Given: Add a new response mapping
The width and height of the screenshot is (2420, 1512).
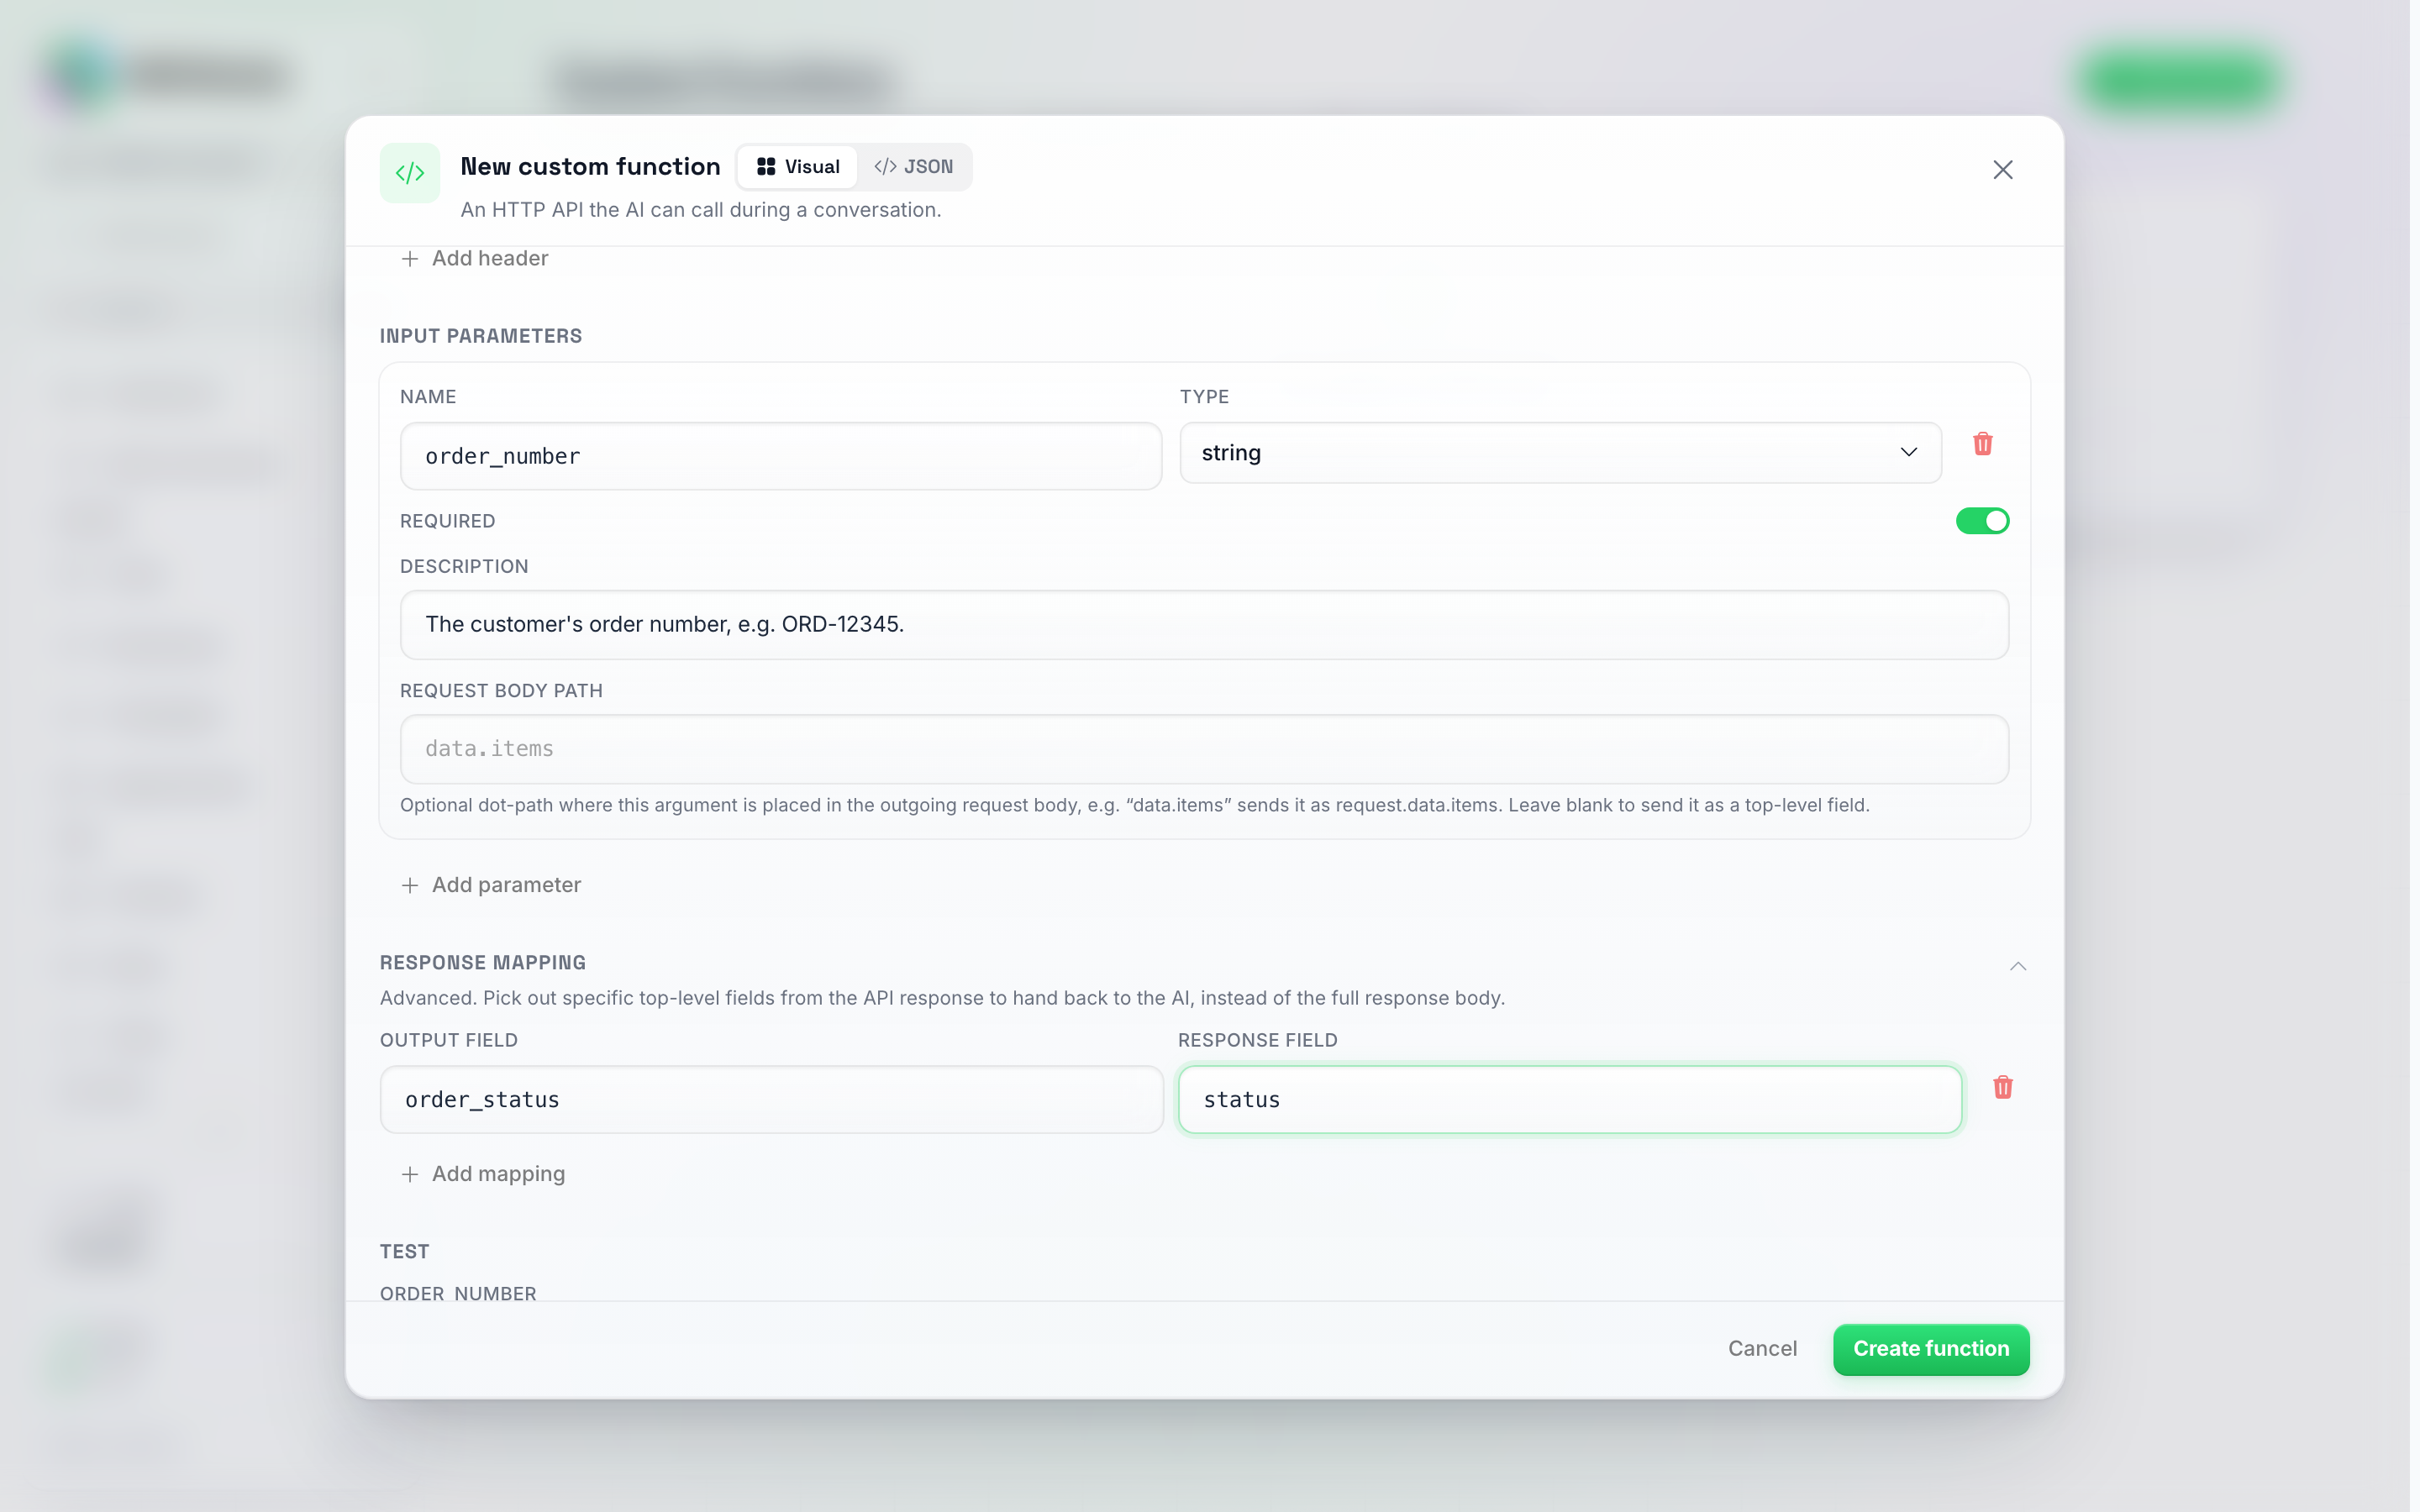Looking at the screenshot, I should click(x=483, y=1174).
